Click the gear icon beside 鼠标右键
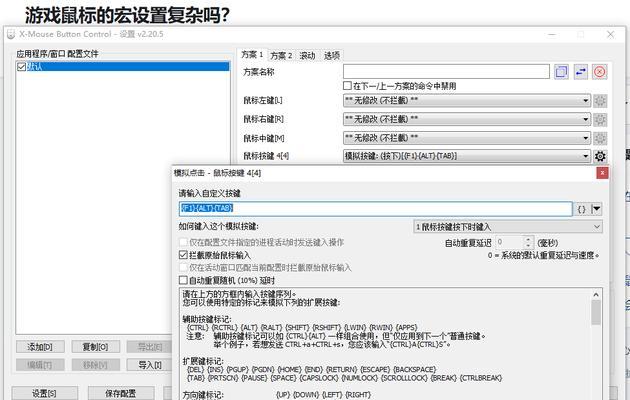Image resolution: width=630 pixels, height=400 pixels. click(x=600, y=119)
